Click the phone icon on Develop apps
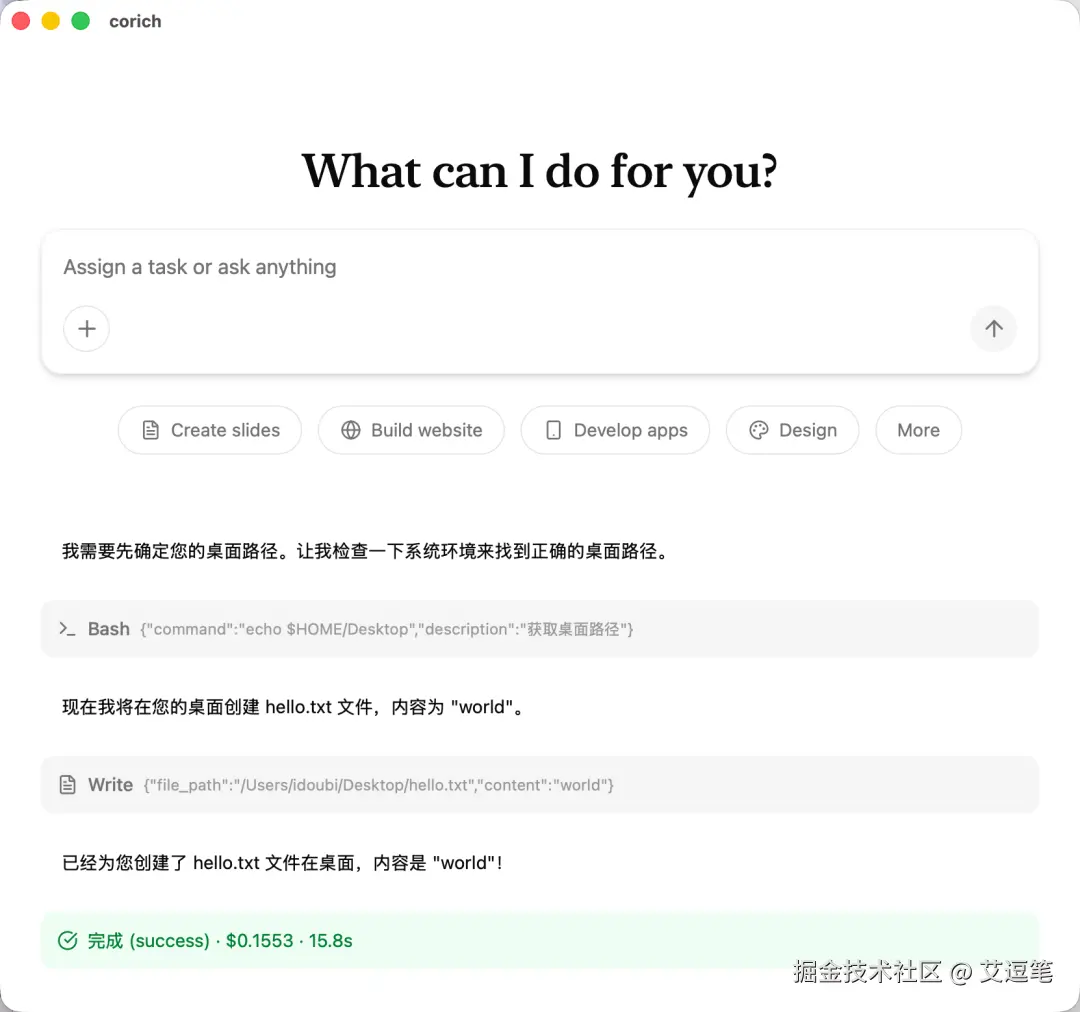The height and width of the screenshot is (1012, 1080). click(x=553, y=430)
